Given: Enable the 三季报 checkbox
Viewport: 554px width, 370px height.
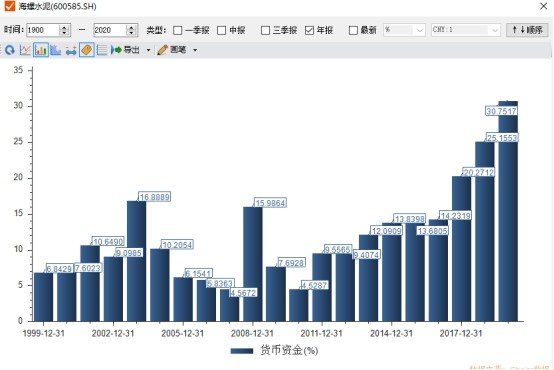Looking at the screenshot, I should point(265,30).
